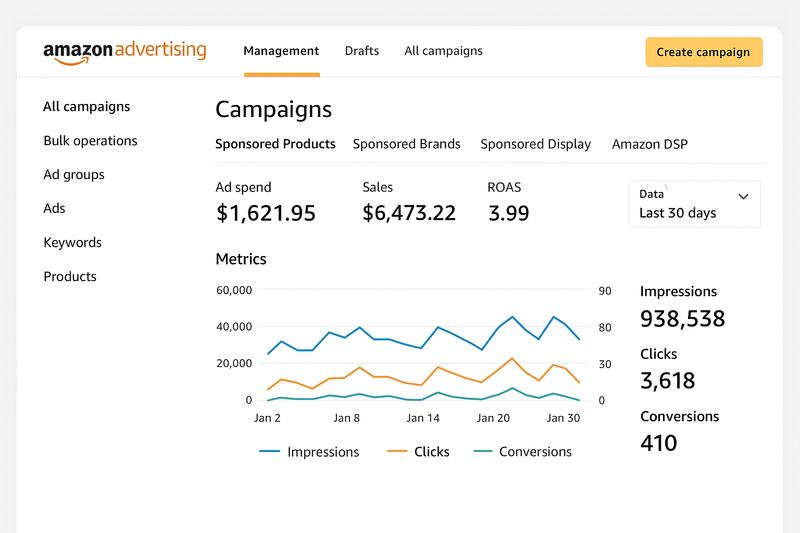Go to Ad groups in the sidebar
The width and height of the screenshot is (800, 533).
74,174
